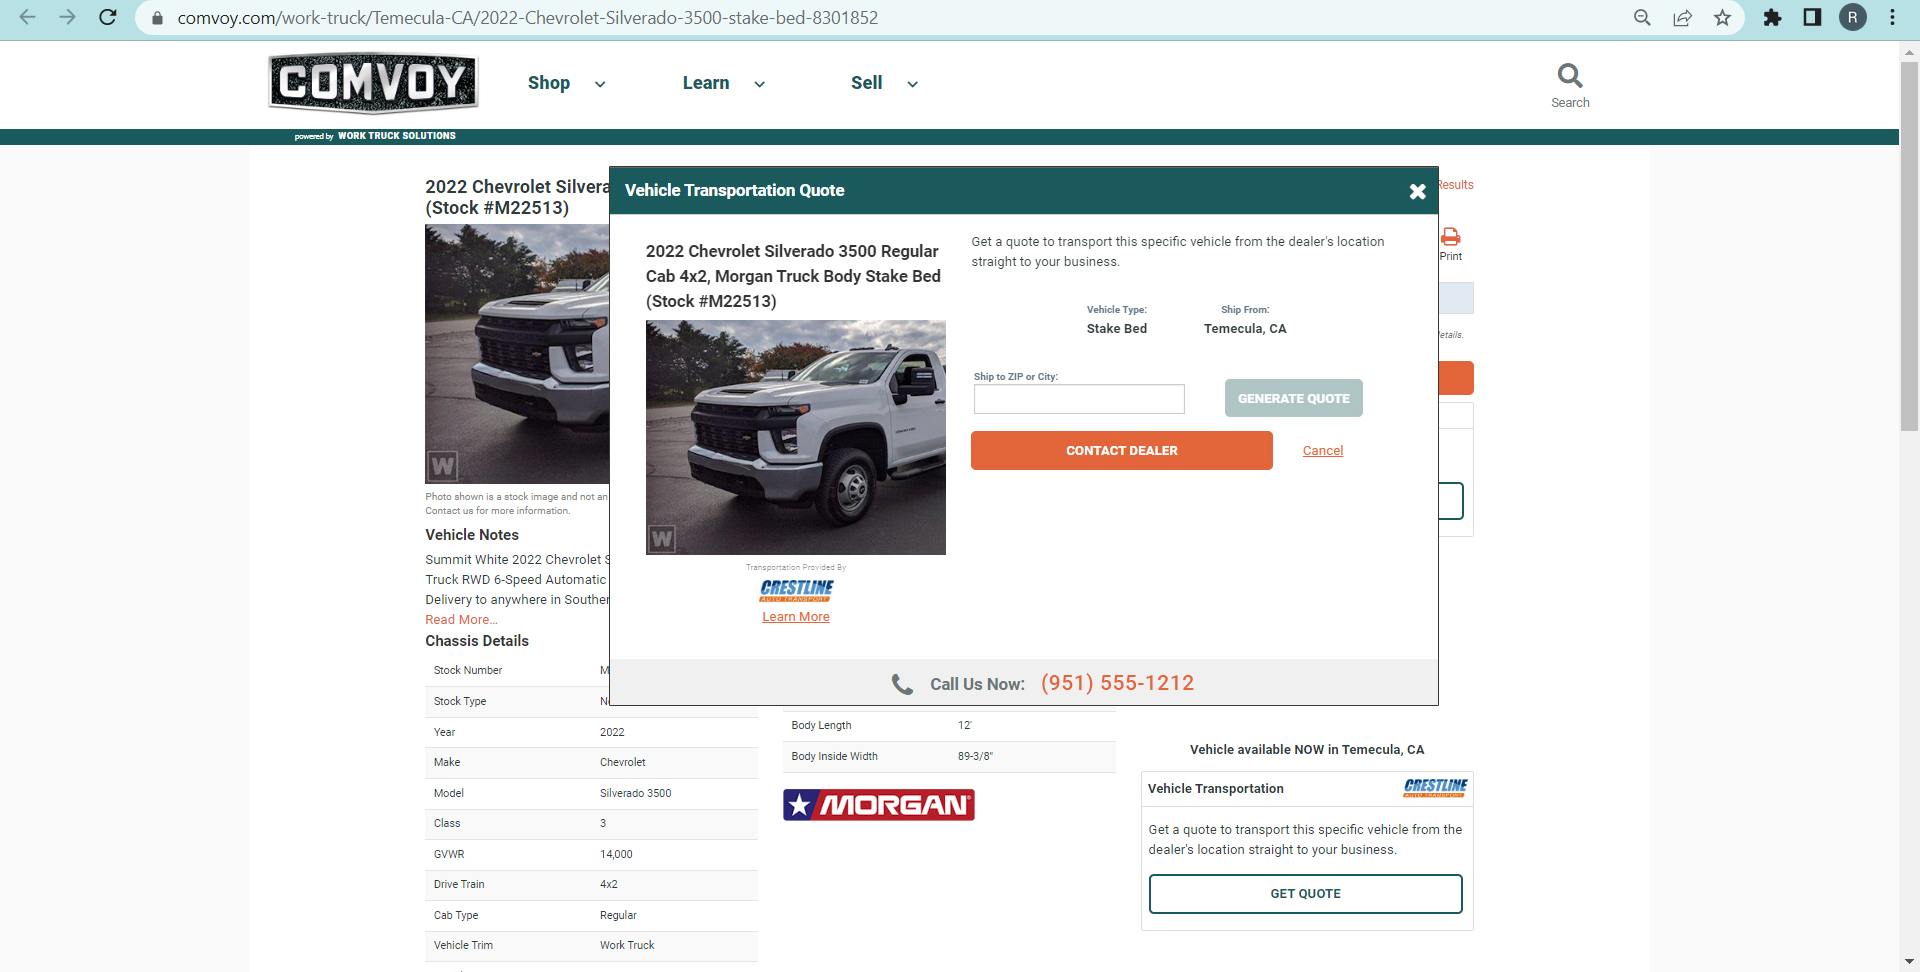Click the Crestline logo in dialog
Screen dimensions: 1920x972
[796, 589]
